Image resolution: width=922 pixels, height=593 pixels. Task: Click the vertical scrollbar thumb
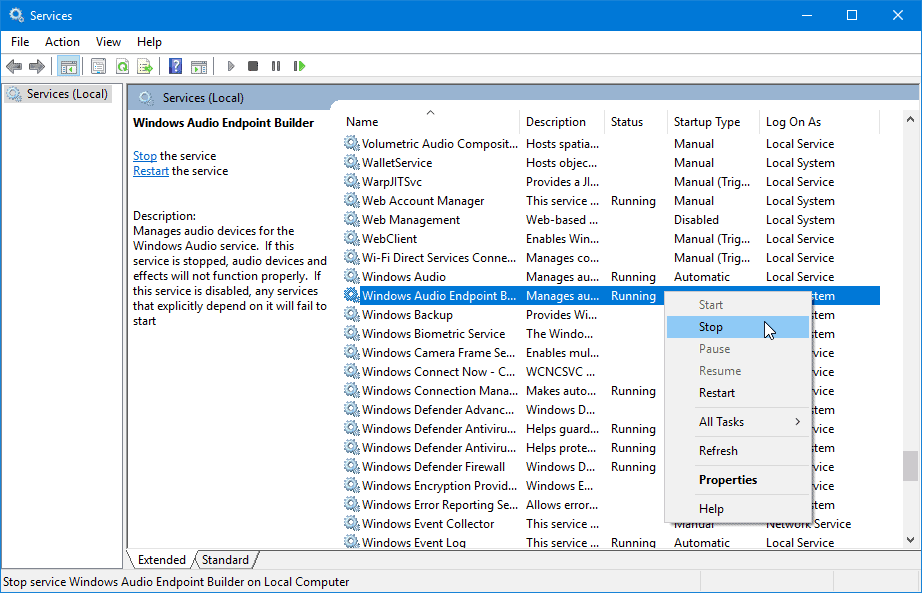pos(910,466)
